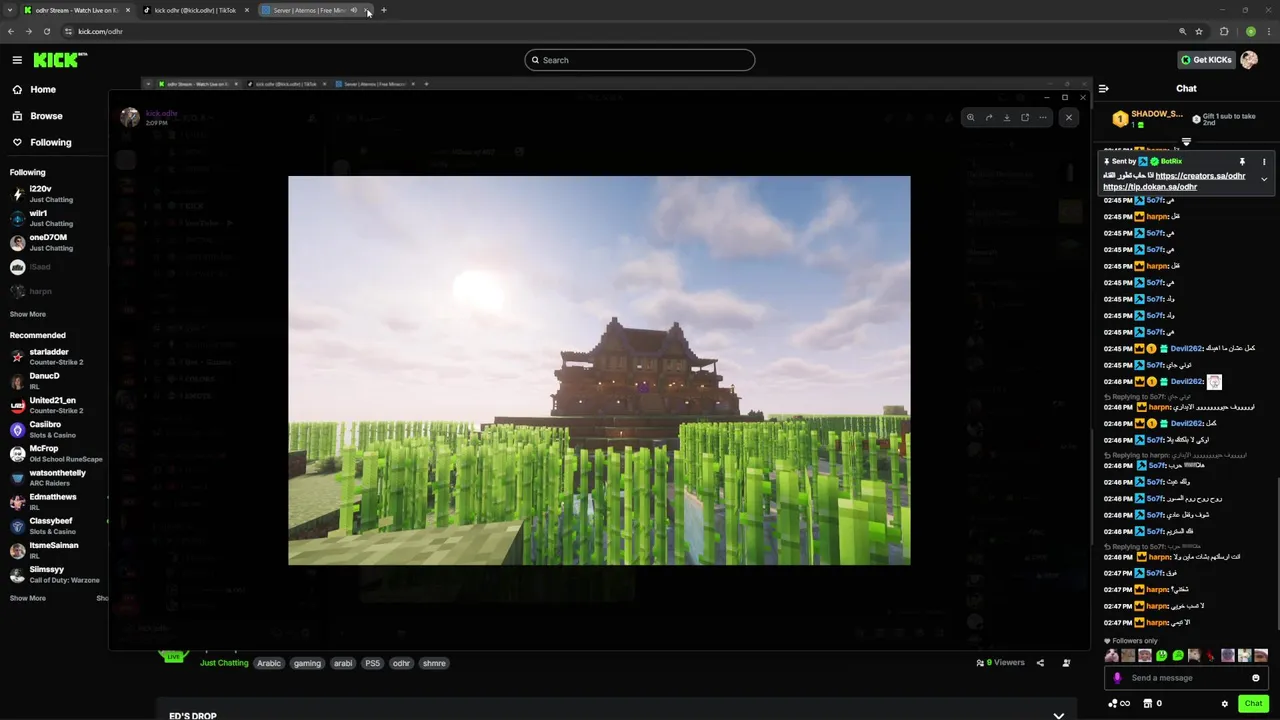The height and width of the screenshot is (720, 1280).
Task: Click the gaming stream tag
Action: pos(307,663)
